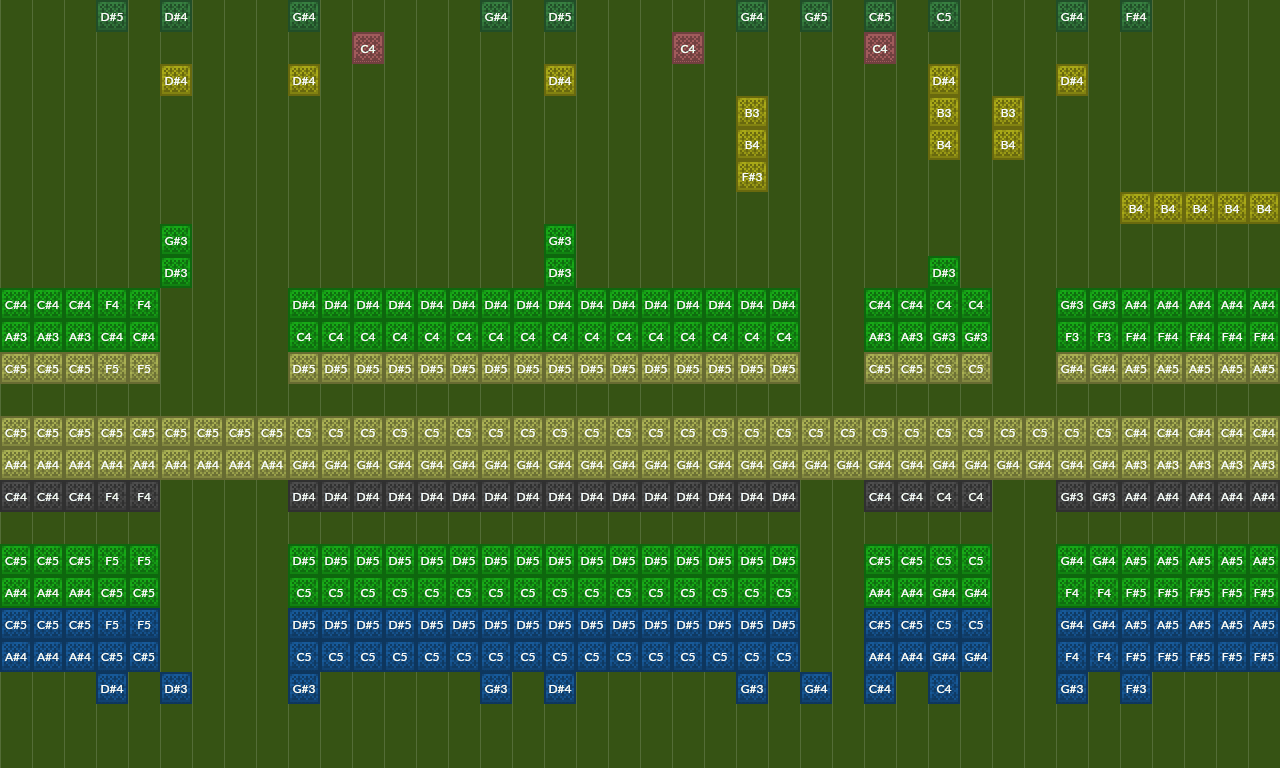Screen dimensions: 1280x768
Task: Select the blue D#3 note in bottom row
Action: point(176,689)
